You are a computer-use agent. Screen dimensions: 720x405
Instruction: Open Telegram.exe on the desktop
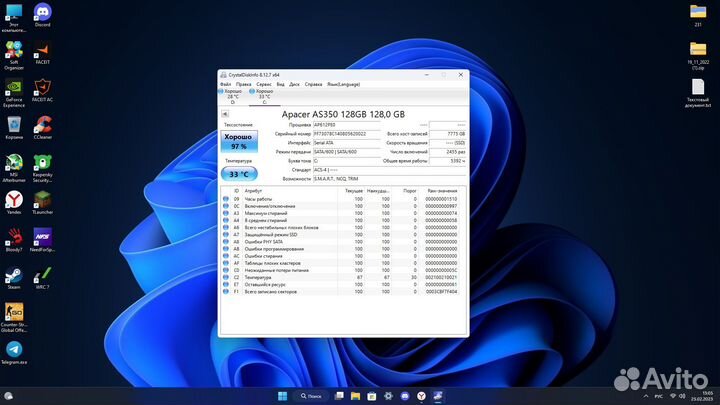(14, 350)
